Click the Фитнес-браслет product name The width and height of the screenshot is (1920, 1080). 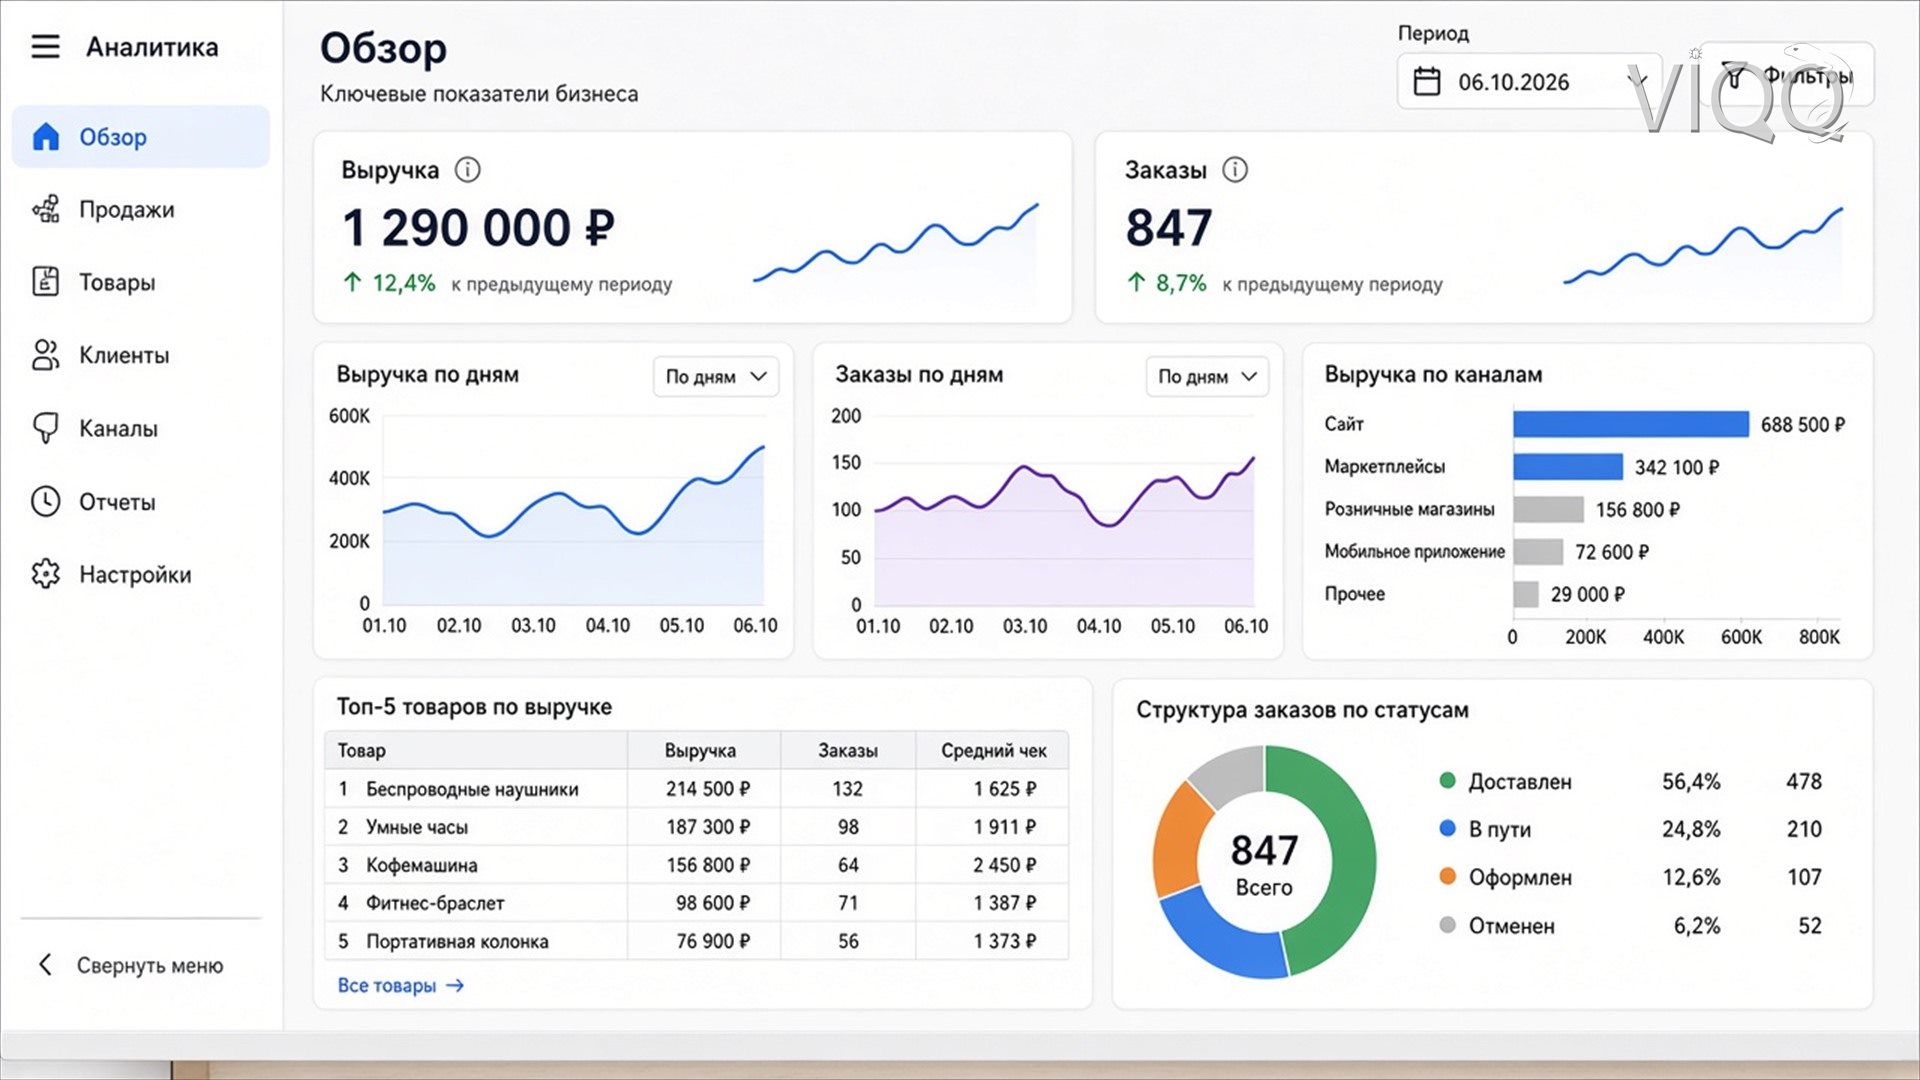pyautogui.click(x=435, y=903)
